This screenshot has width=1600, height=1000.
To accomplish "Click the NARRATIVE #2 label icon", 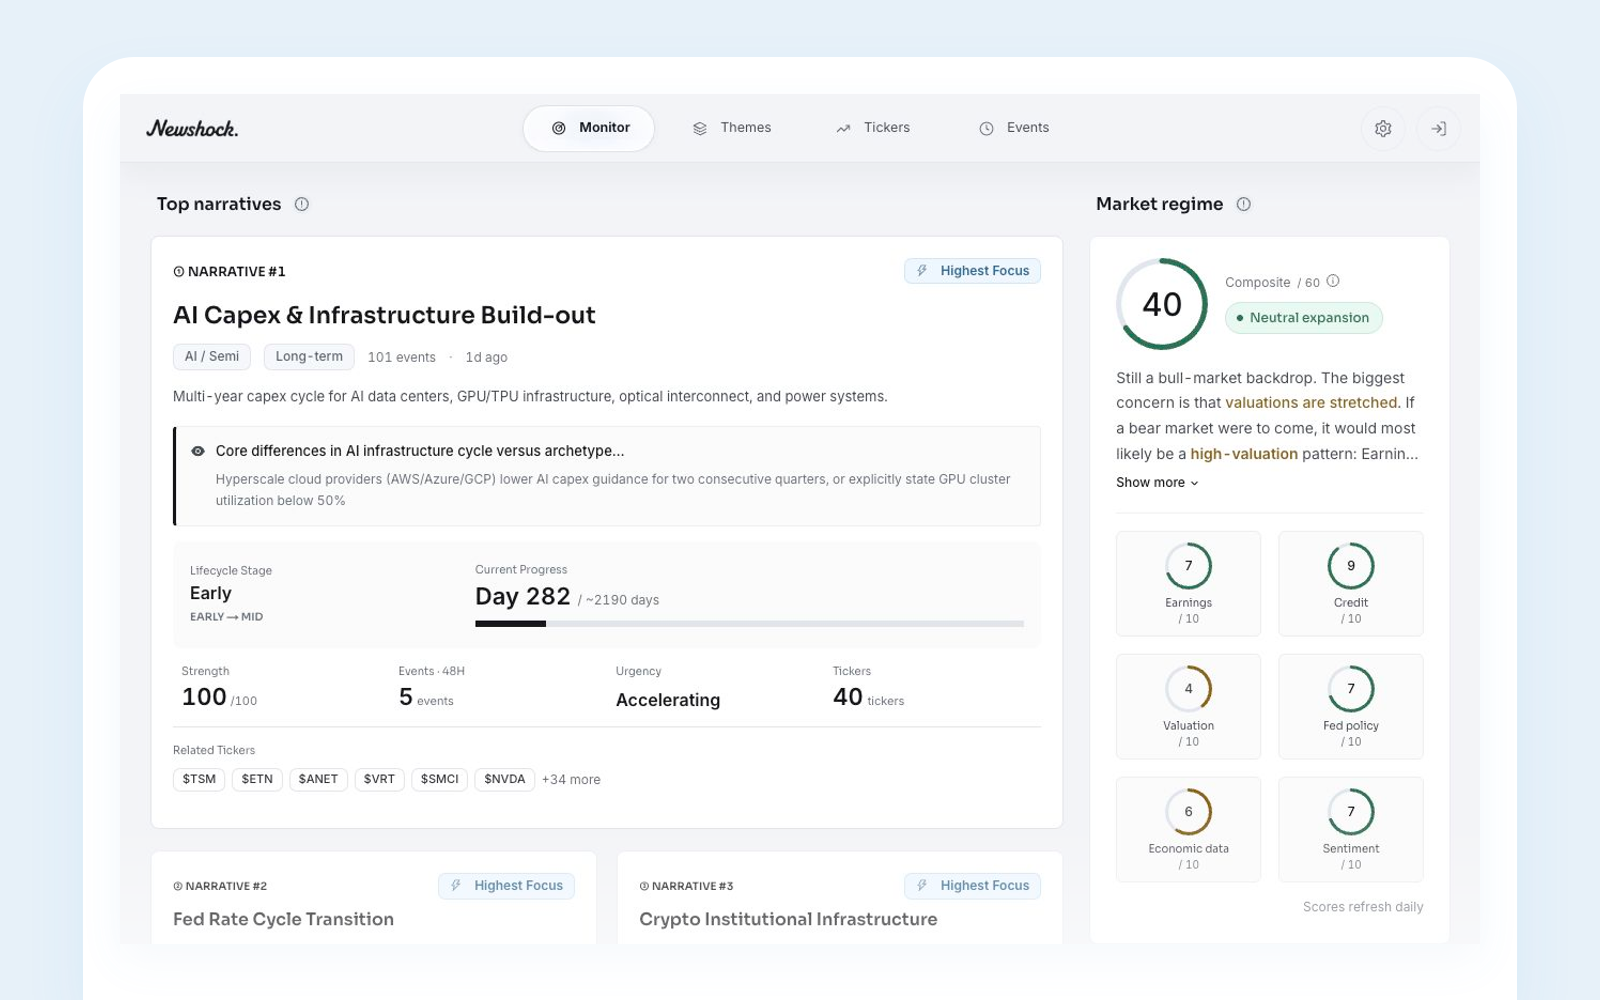I will (178, 886).
